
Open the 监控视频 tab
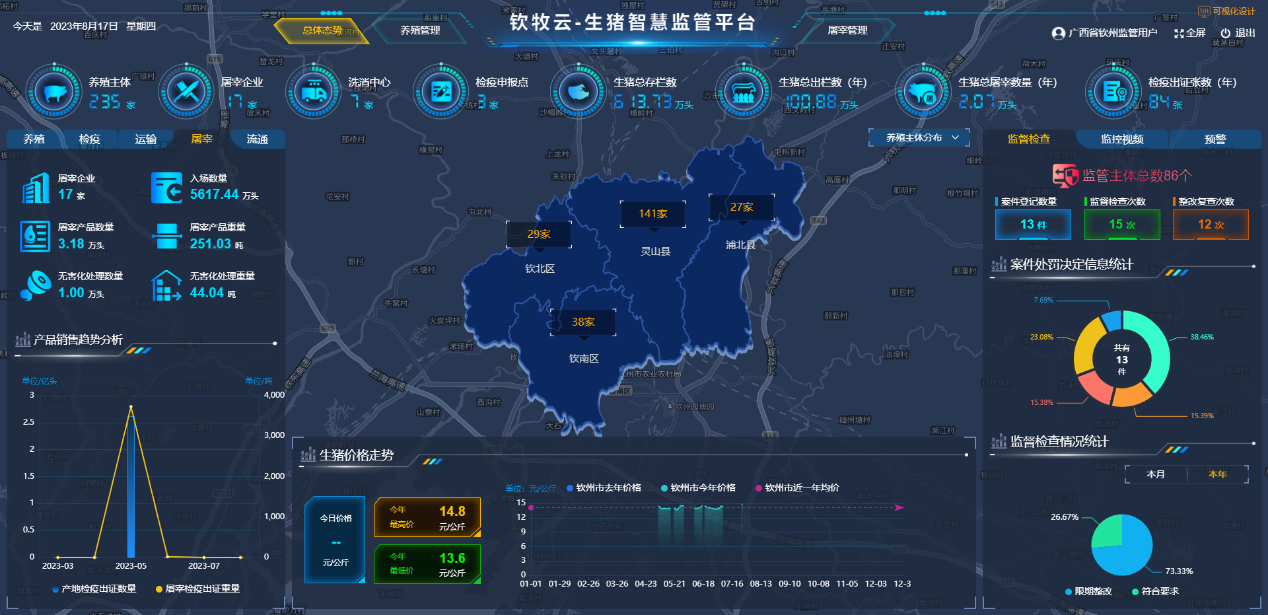1122,139
